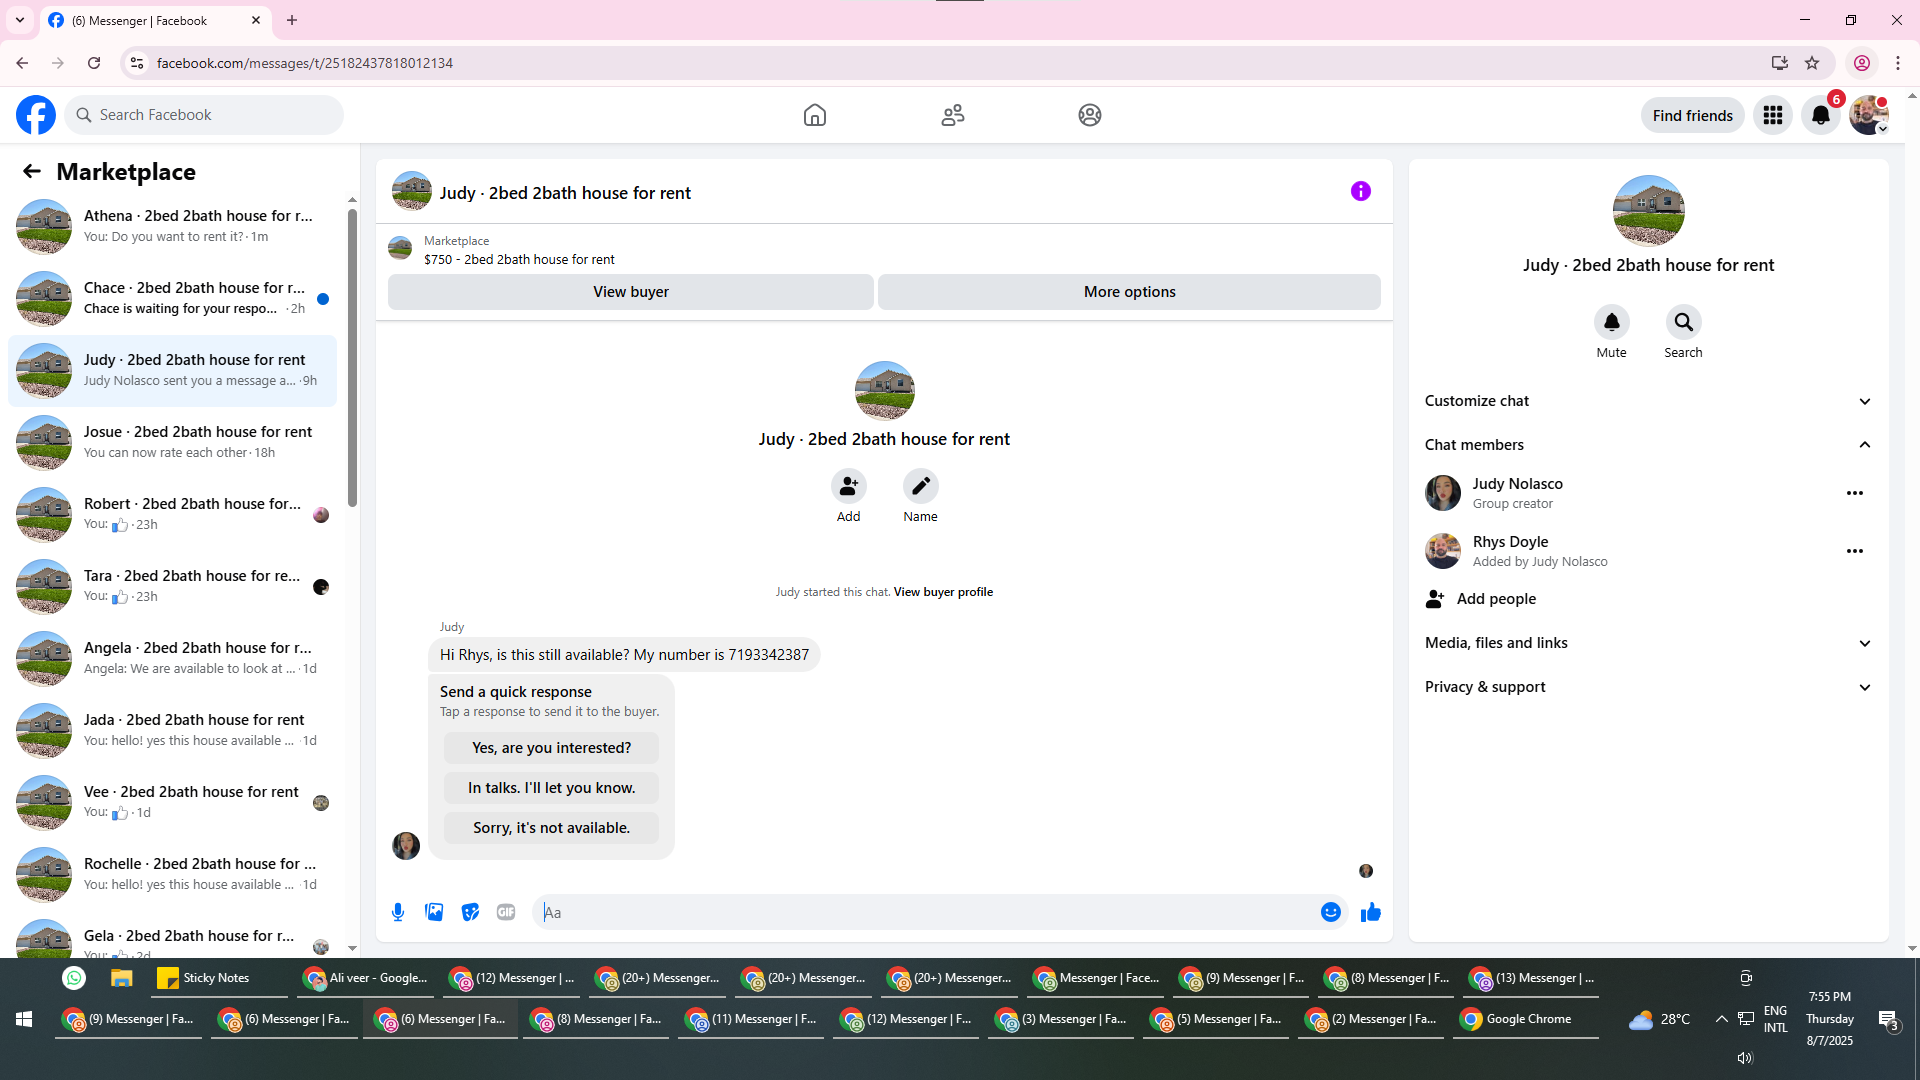
Task: Open Vee's 2bed 2bath conversation
Action: [173, 802]
